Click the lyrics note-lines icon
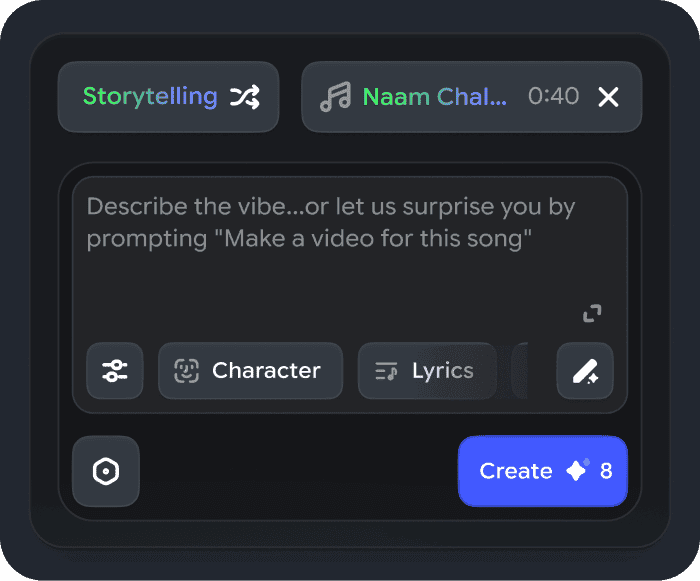This screenshot has height=581, width=700. 386,372
